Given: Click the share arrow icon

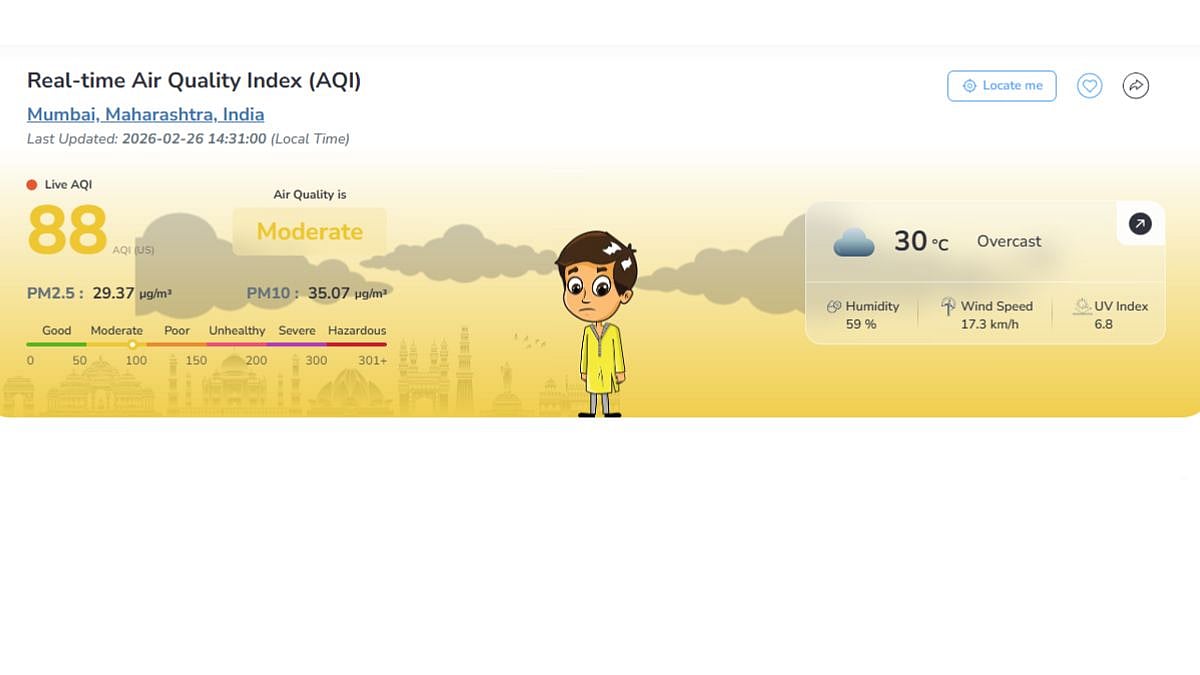Looking at the screenshot, I should click(1135, 86).
